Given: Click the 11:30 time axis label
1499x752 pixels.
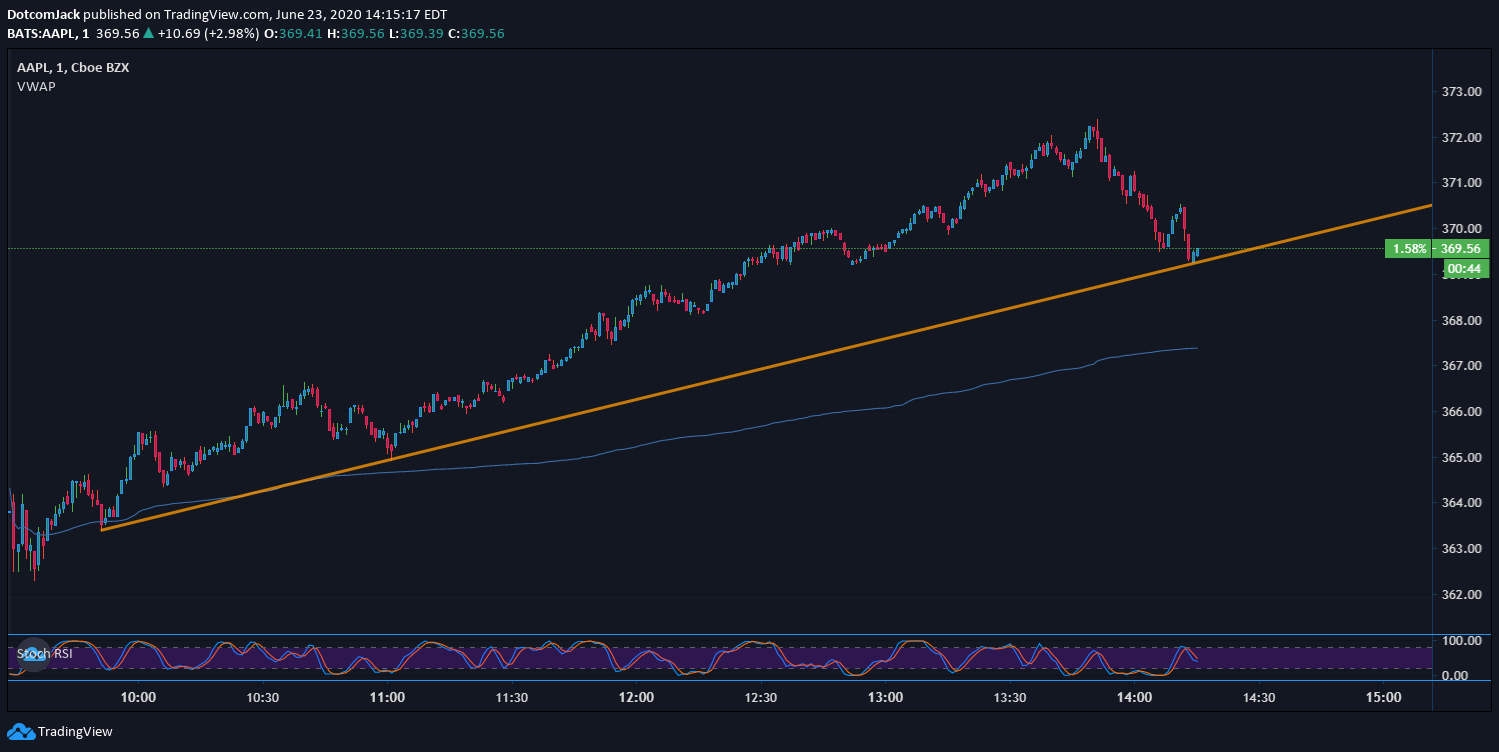Looking at the screenshot, I should pyautogui.click(x=511, y=697).
